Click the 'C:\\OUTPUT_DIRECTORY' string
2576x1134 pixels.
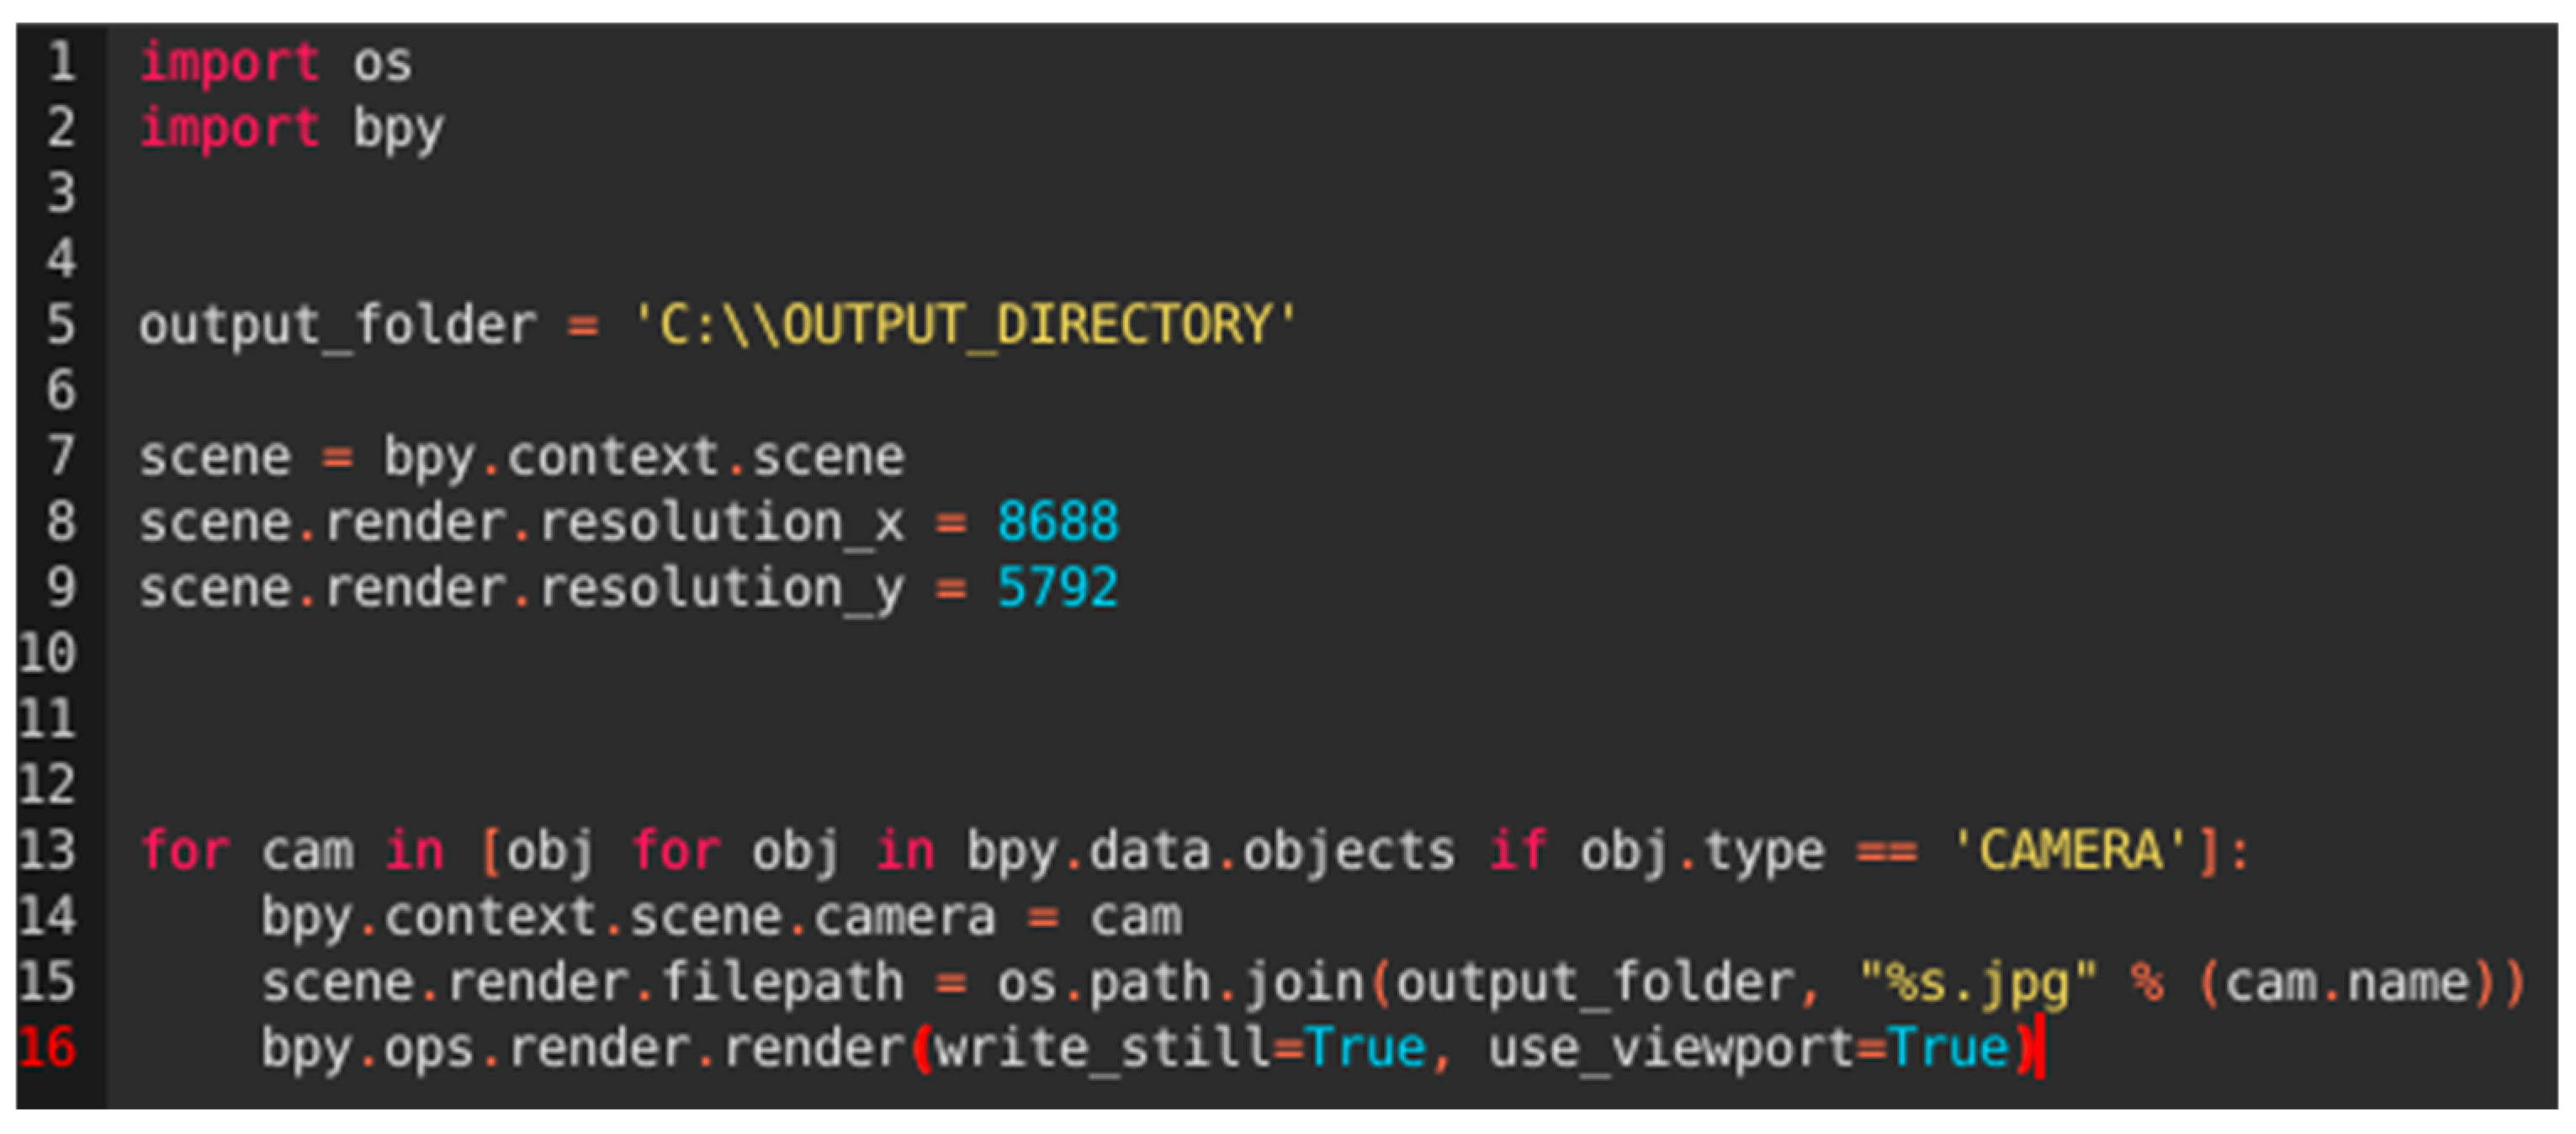point(964,325)
